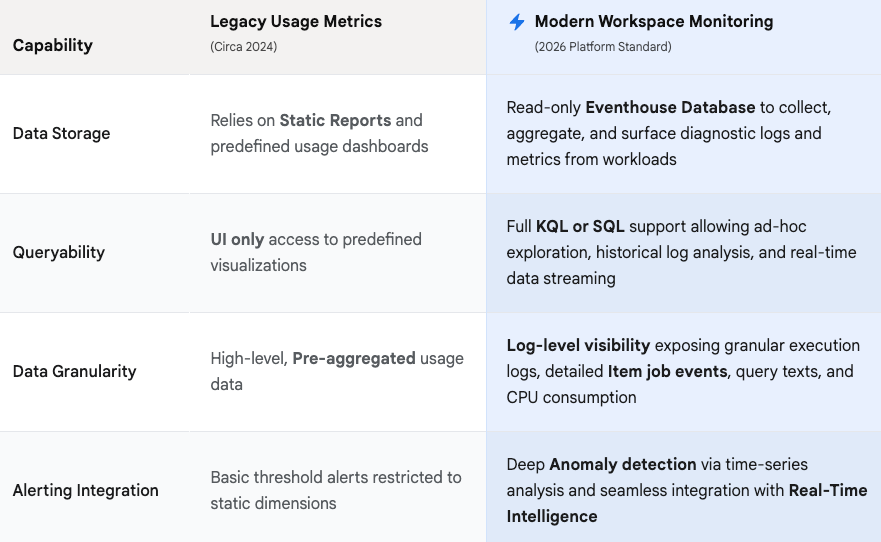Click the bold Pre-aggregated text
Viewport: 881px width, 542px height.
pos(354,358)
